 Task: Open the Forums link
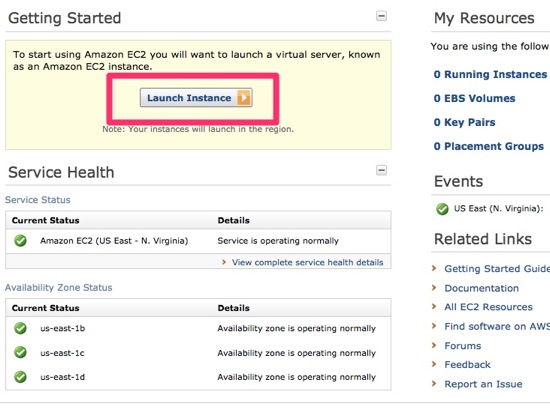point(463,346)
